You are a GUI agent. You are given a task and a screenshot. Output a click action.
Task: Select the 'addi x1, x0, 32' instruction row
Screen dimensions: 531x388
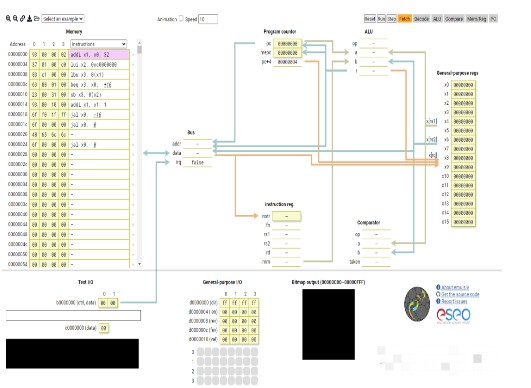pos(99,55)
